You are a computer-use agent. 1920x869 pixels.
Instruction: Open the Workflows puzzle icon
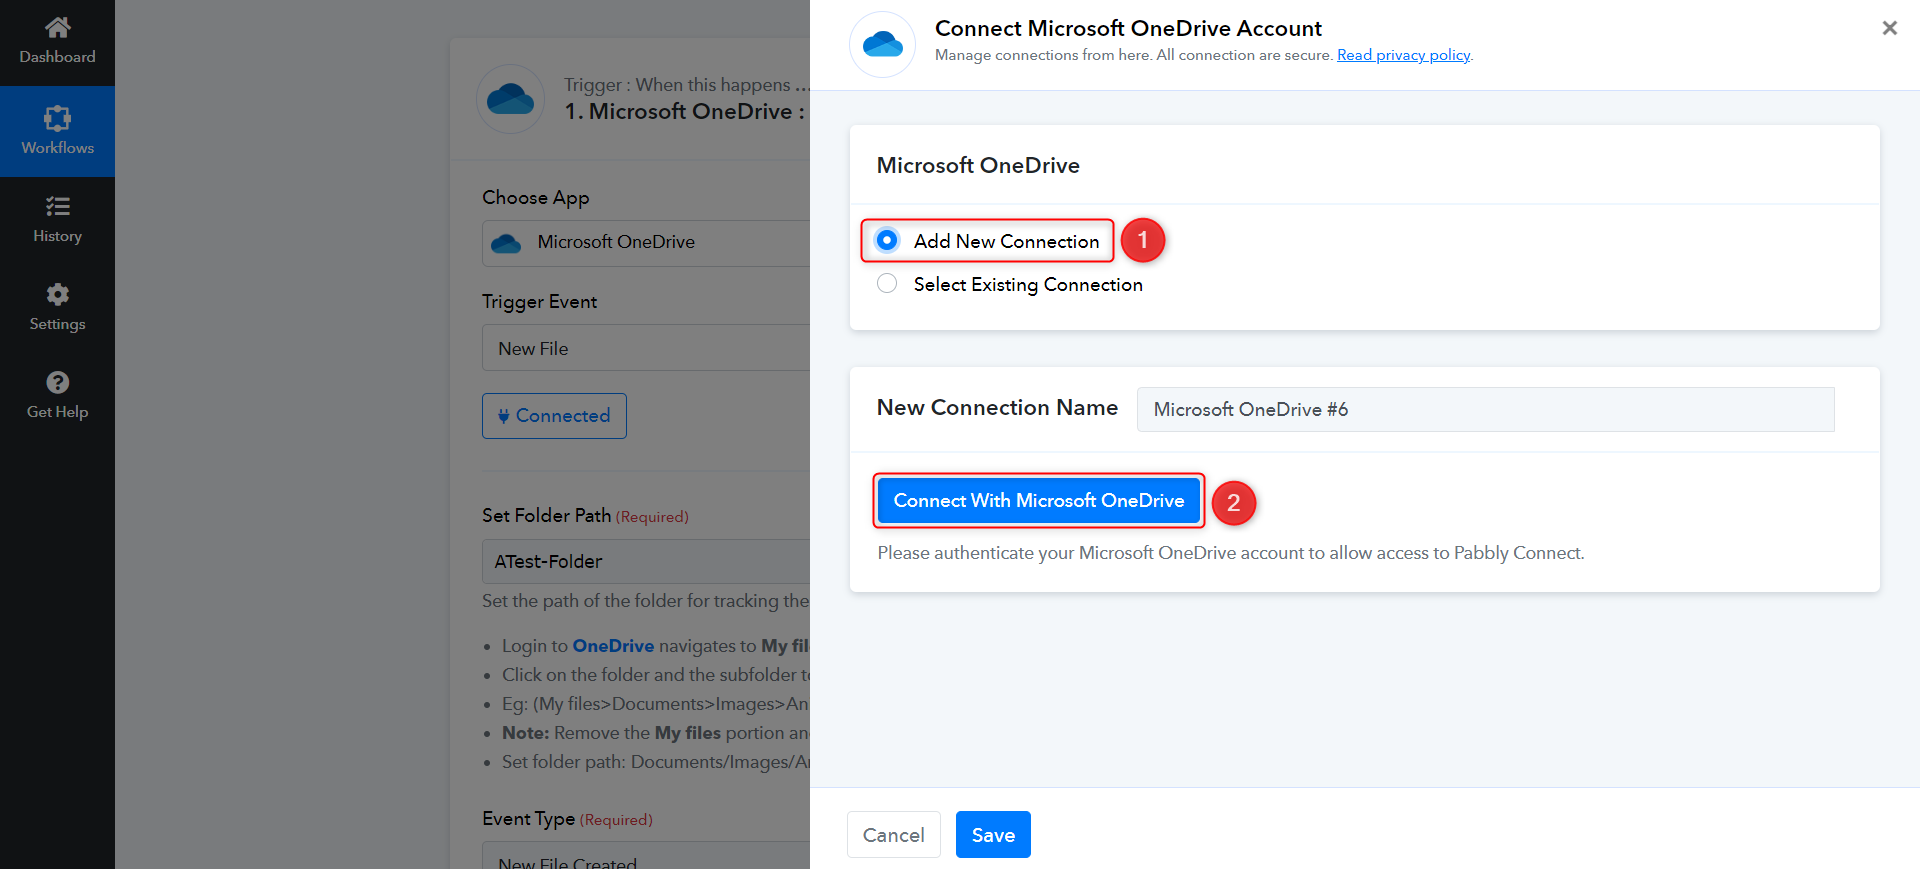tap(57, 119)
